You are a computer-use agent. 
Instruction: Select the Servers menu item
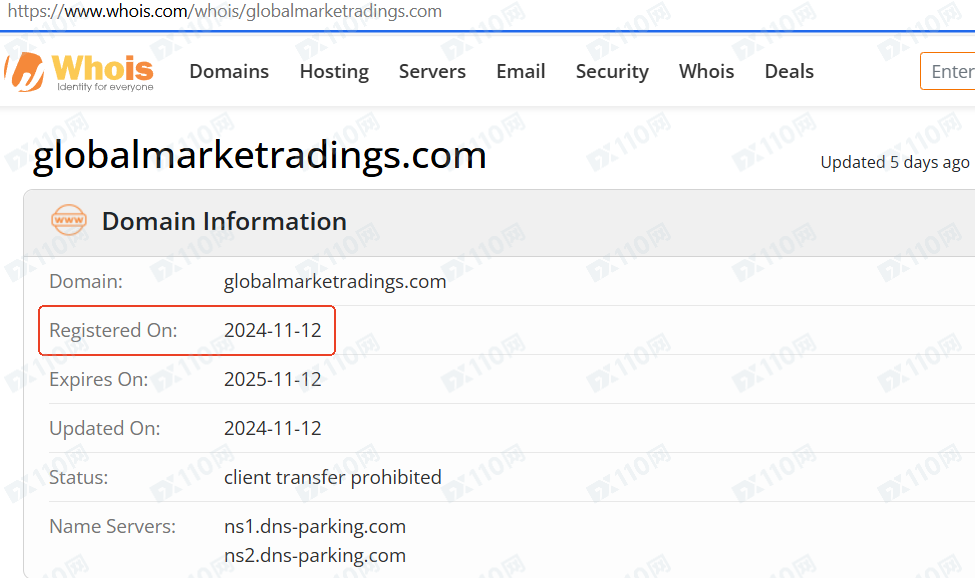click(432, 72)
